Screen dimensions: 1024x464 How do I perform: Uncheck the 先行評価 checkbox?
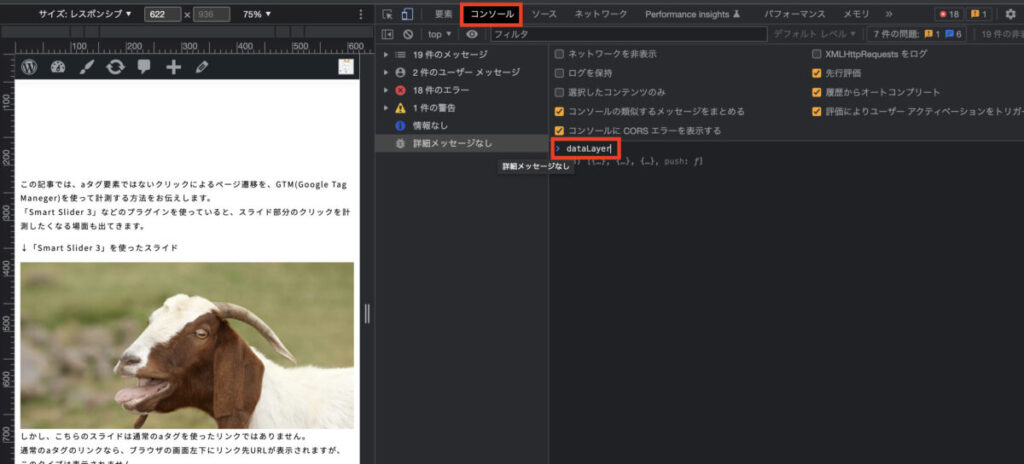817,73
